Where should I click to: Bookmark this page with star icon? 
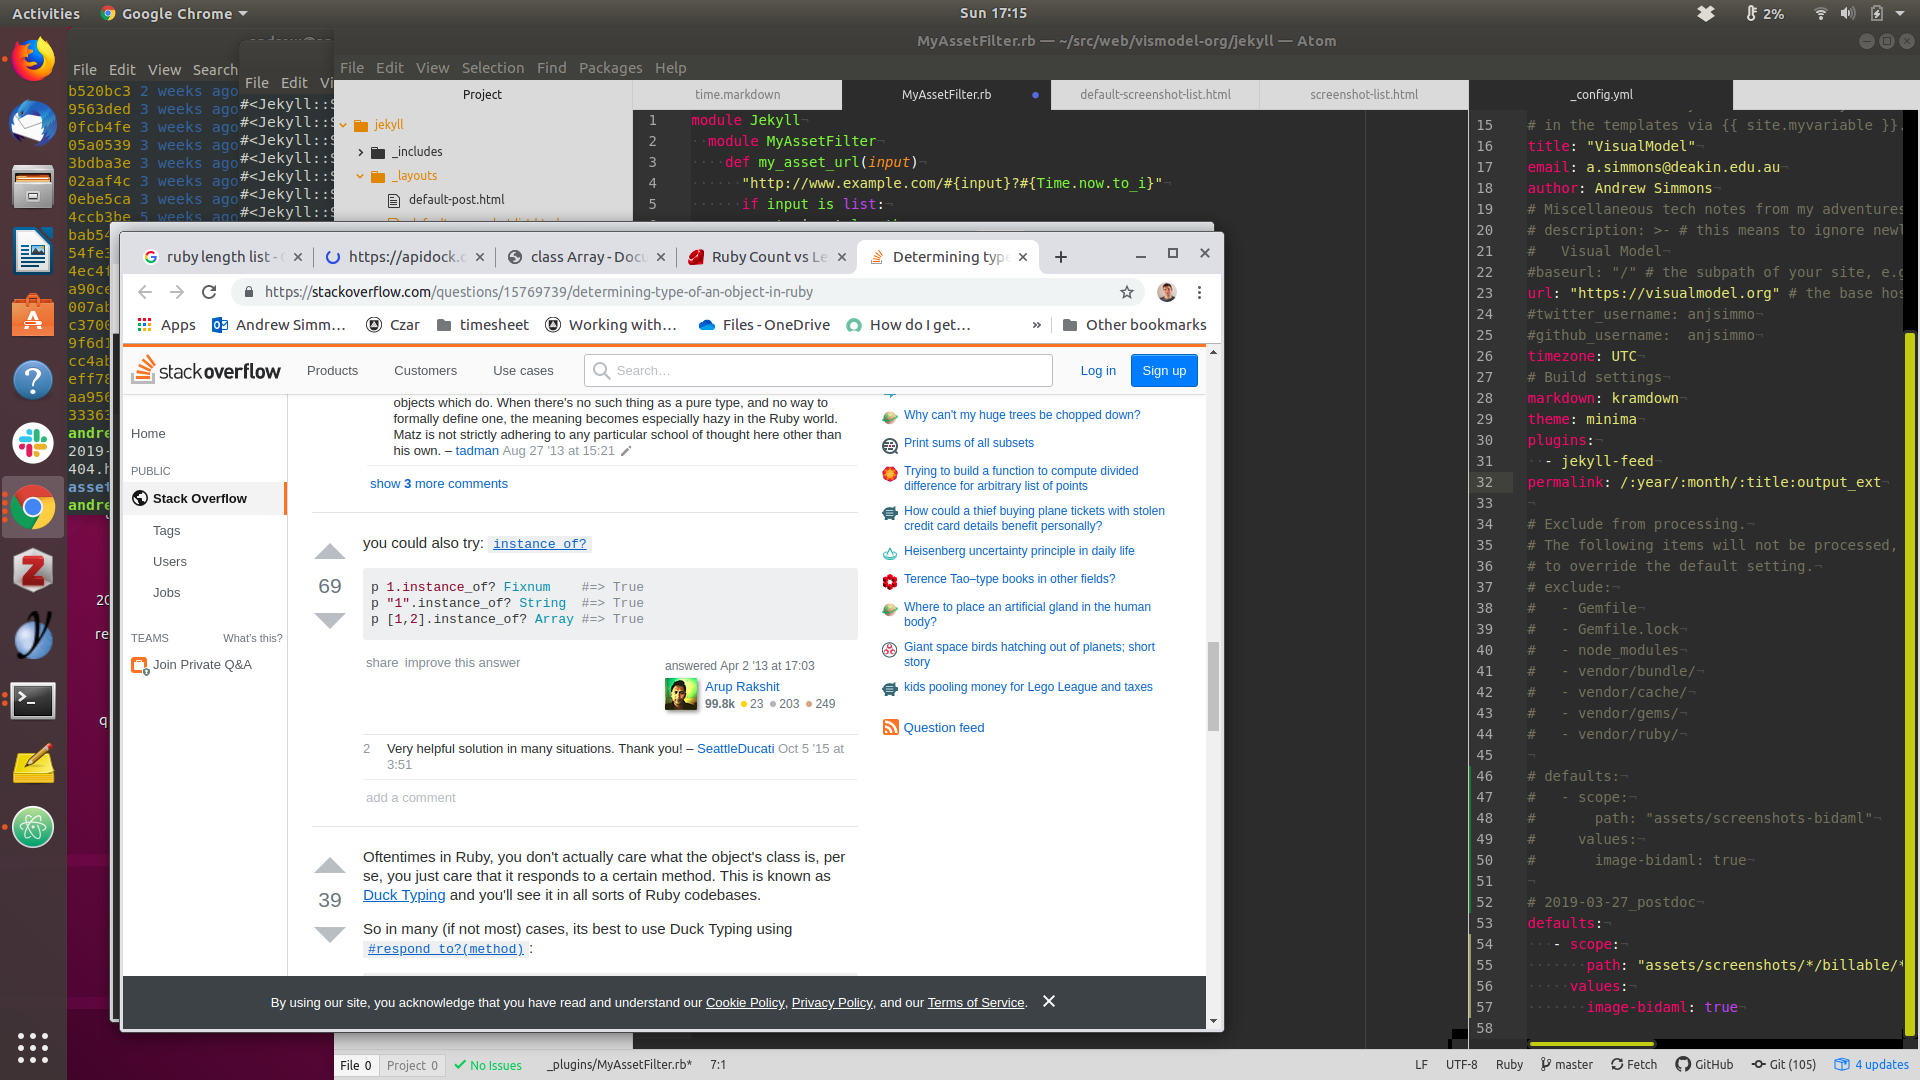coord(1127,292)
